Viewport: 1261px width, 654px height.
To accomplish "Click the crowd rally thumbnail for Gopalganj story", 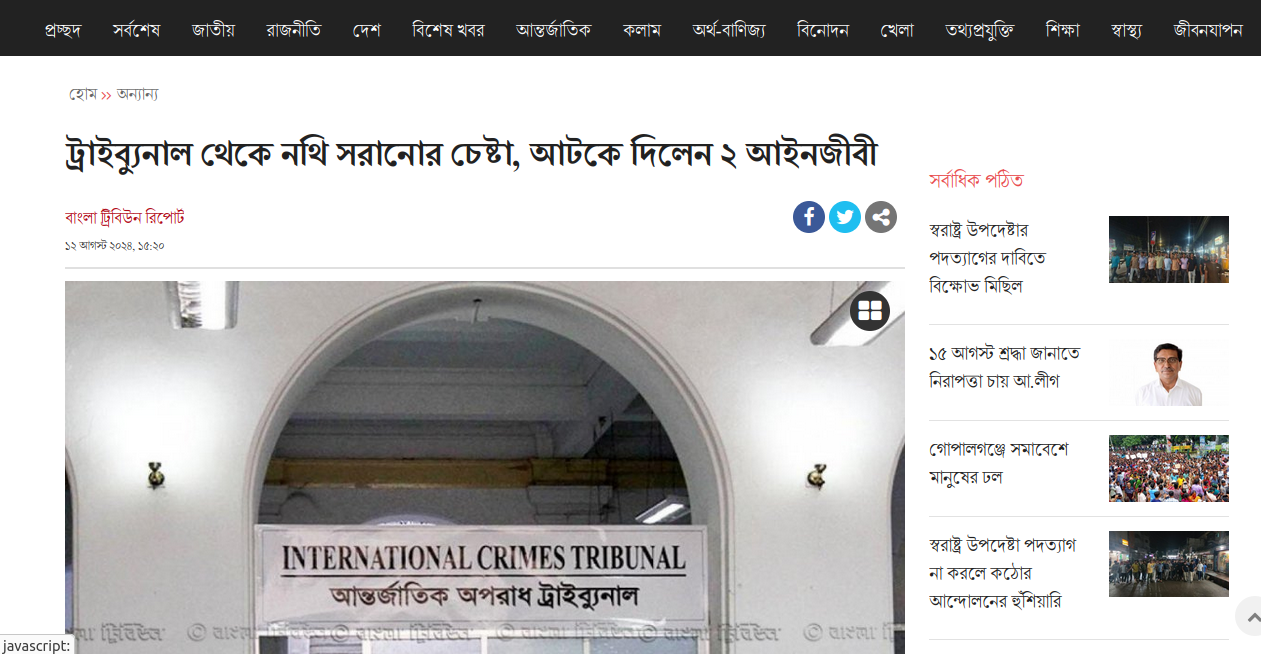I will tap(1169, 468).
